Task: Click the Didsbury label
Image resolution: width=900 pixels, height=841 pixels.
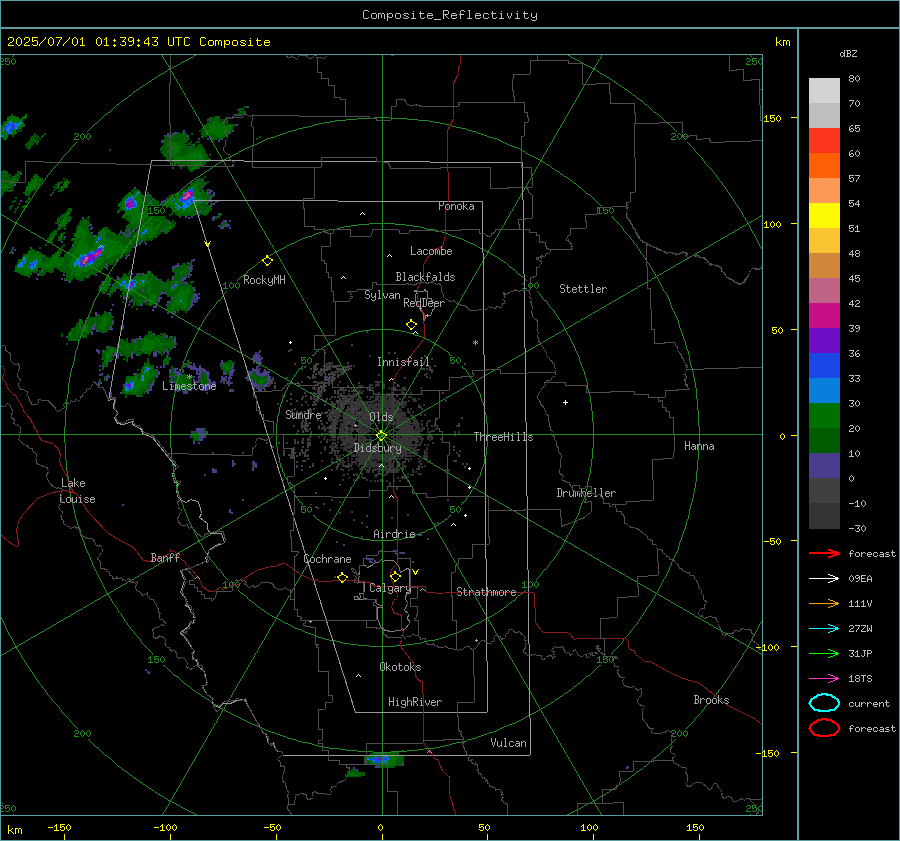Action: [377, 448]
